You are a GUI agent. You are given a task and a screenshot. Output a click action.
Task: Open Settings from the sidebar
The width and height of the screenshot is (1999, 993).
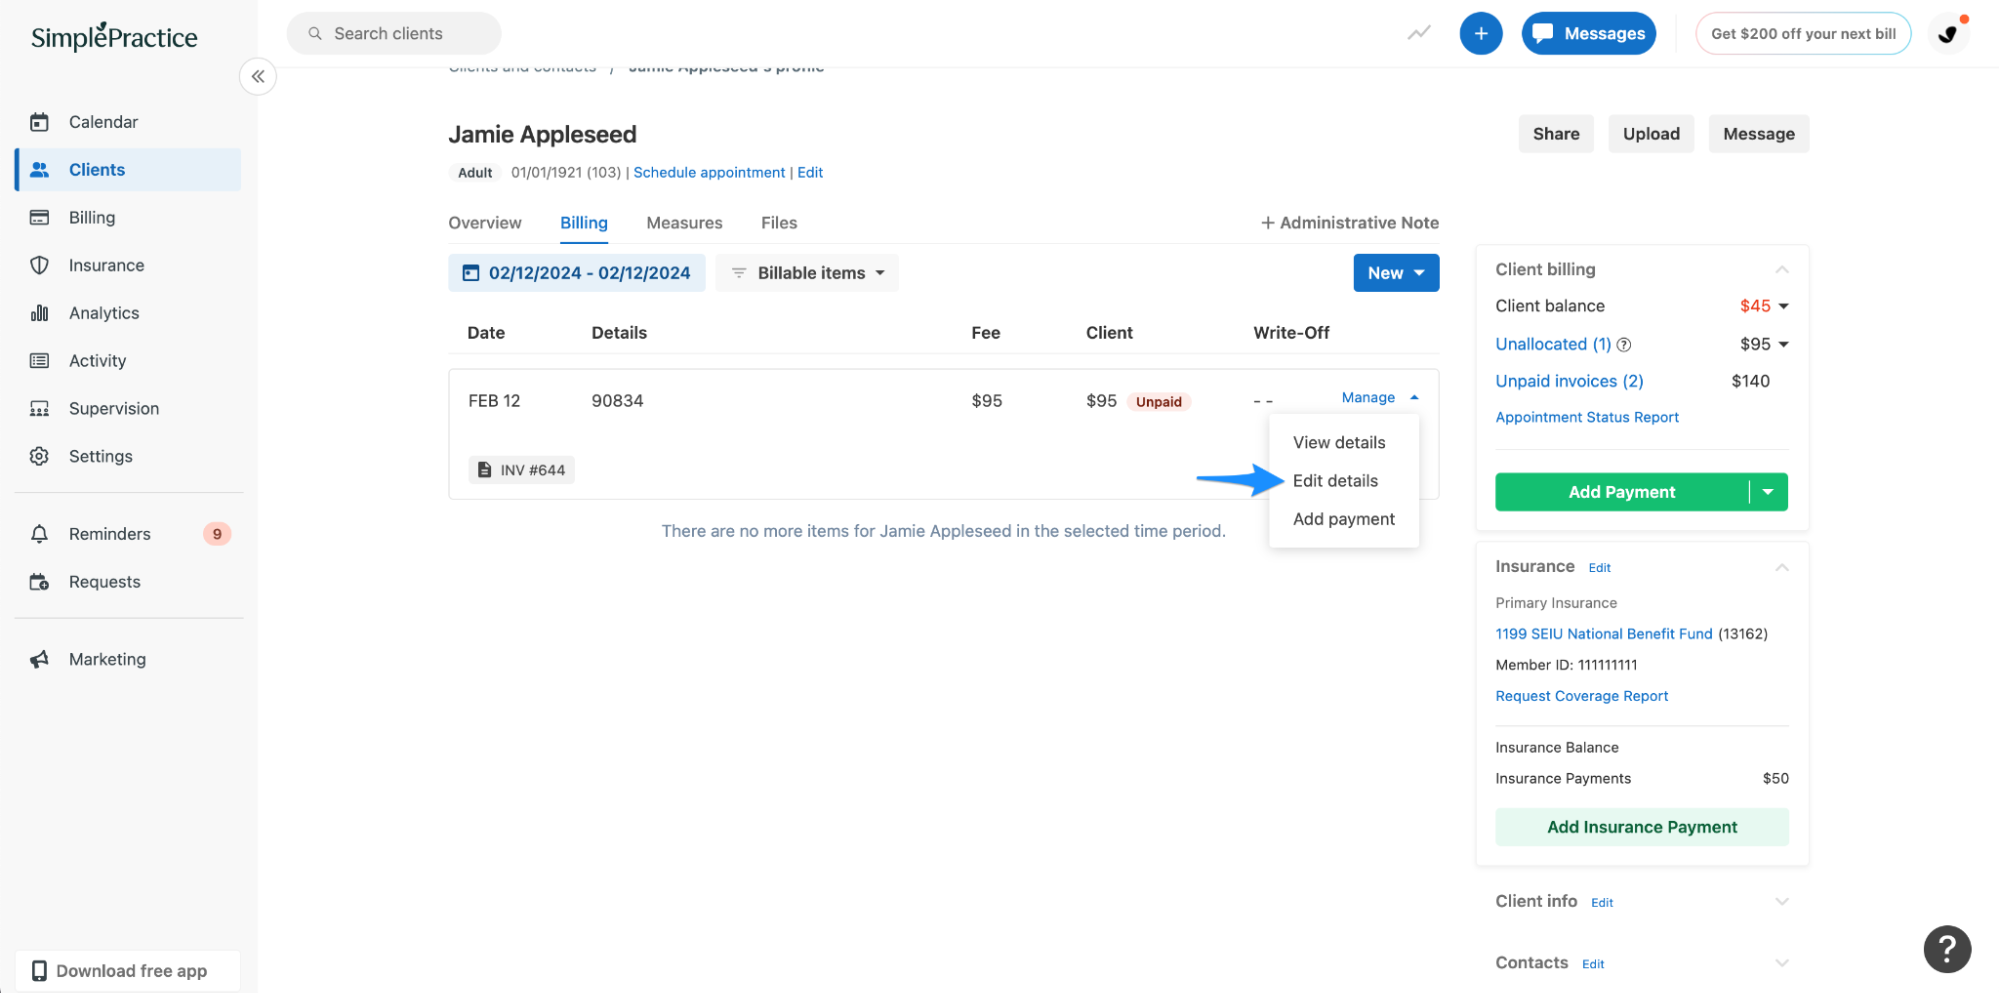[100, 456]
